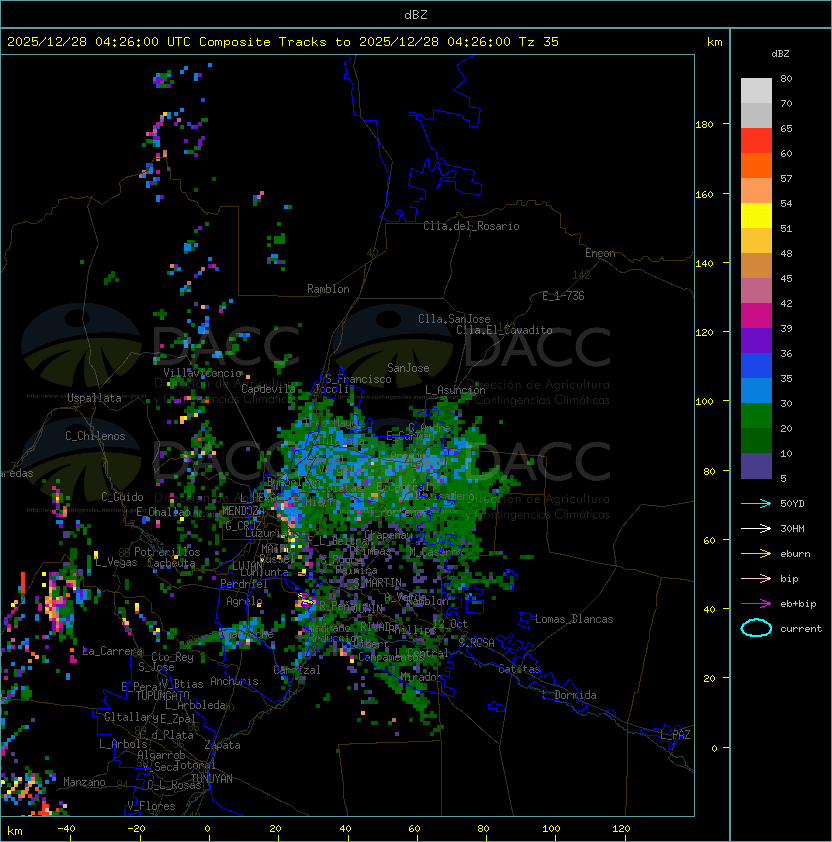832x842 pixels.
Task: Click the 'Composite Tracks' header text
Action: (263, 42)
